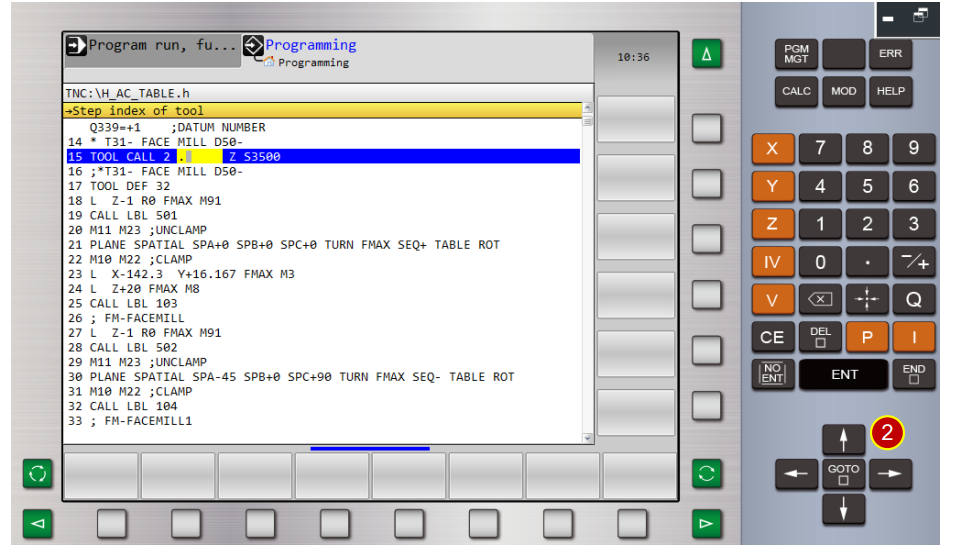Screen dimensions: 960x554
Task: Switch to Program run mode tab
Action: [x=152, y=50]
